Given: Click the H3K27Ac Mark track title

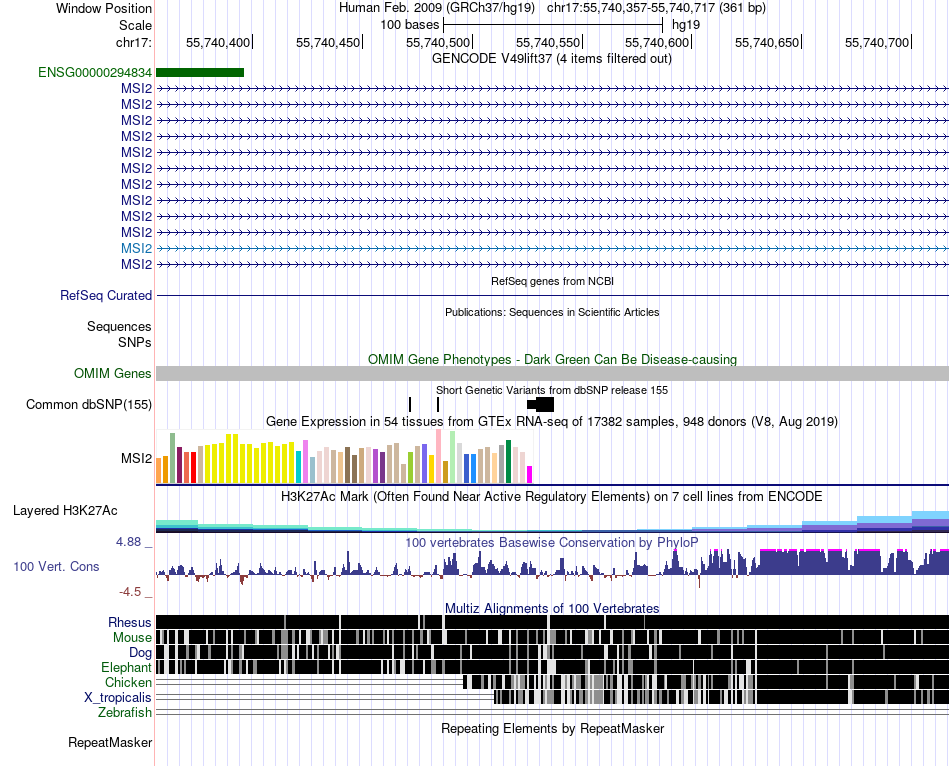Looking at the screenshot, I should point(552,496).
